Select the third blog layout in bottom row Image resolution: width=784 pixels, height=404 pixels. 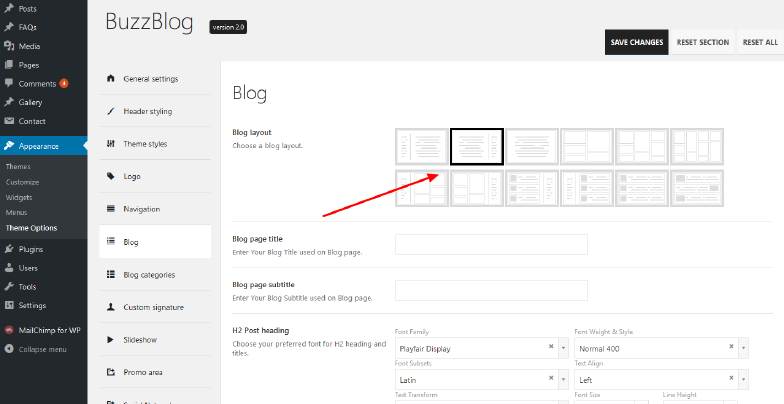(x=532, y=188)
